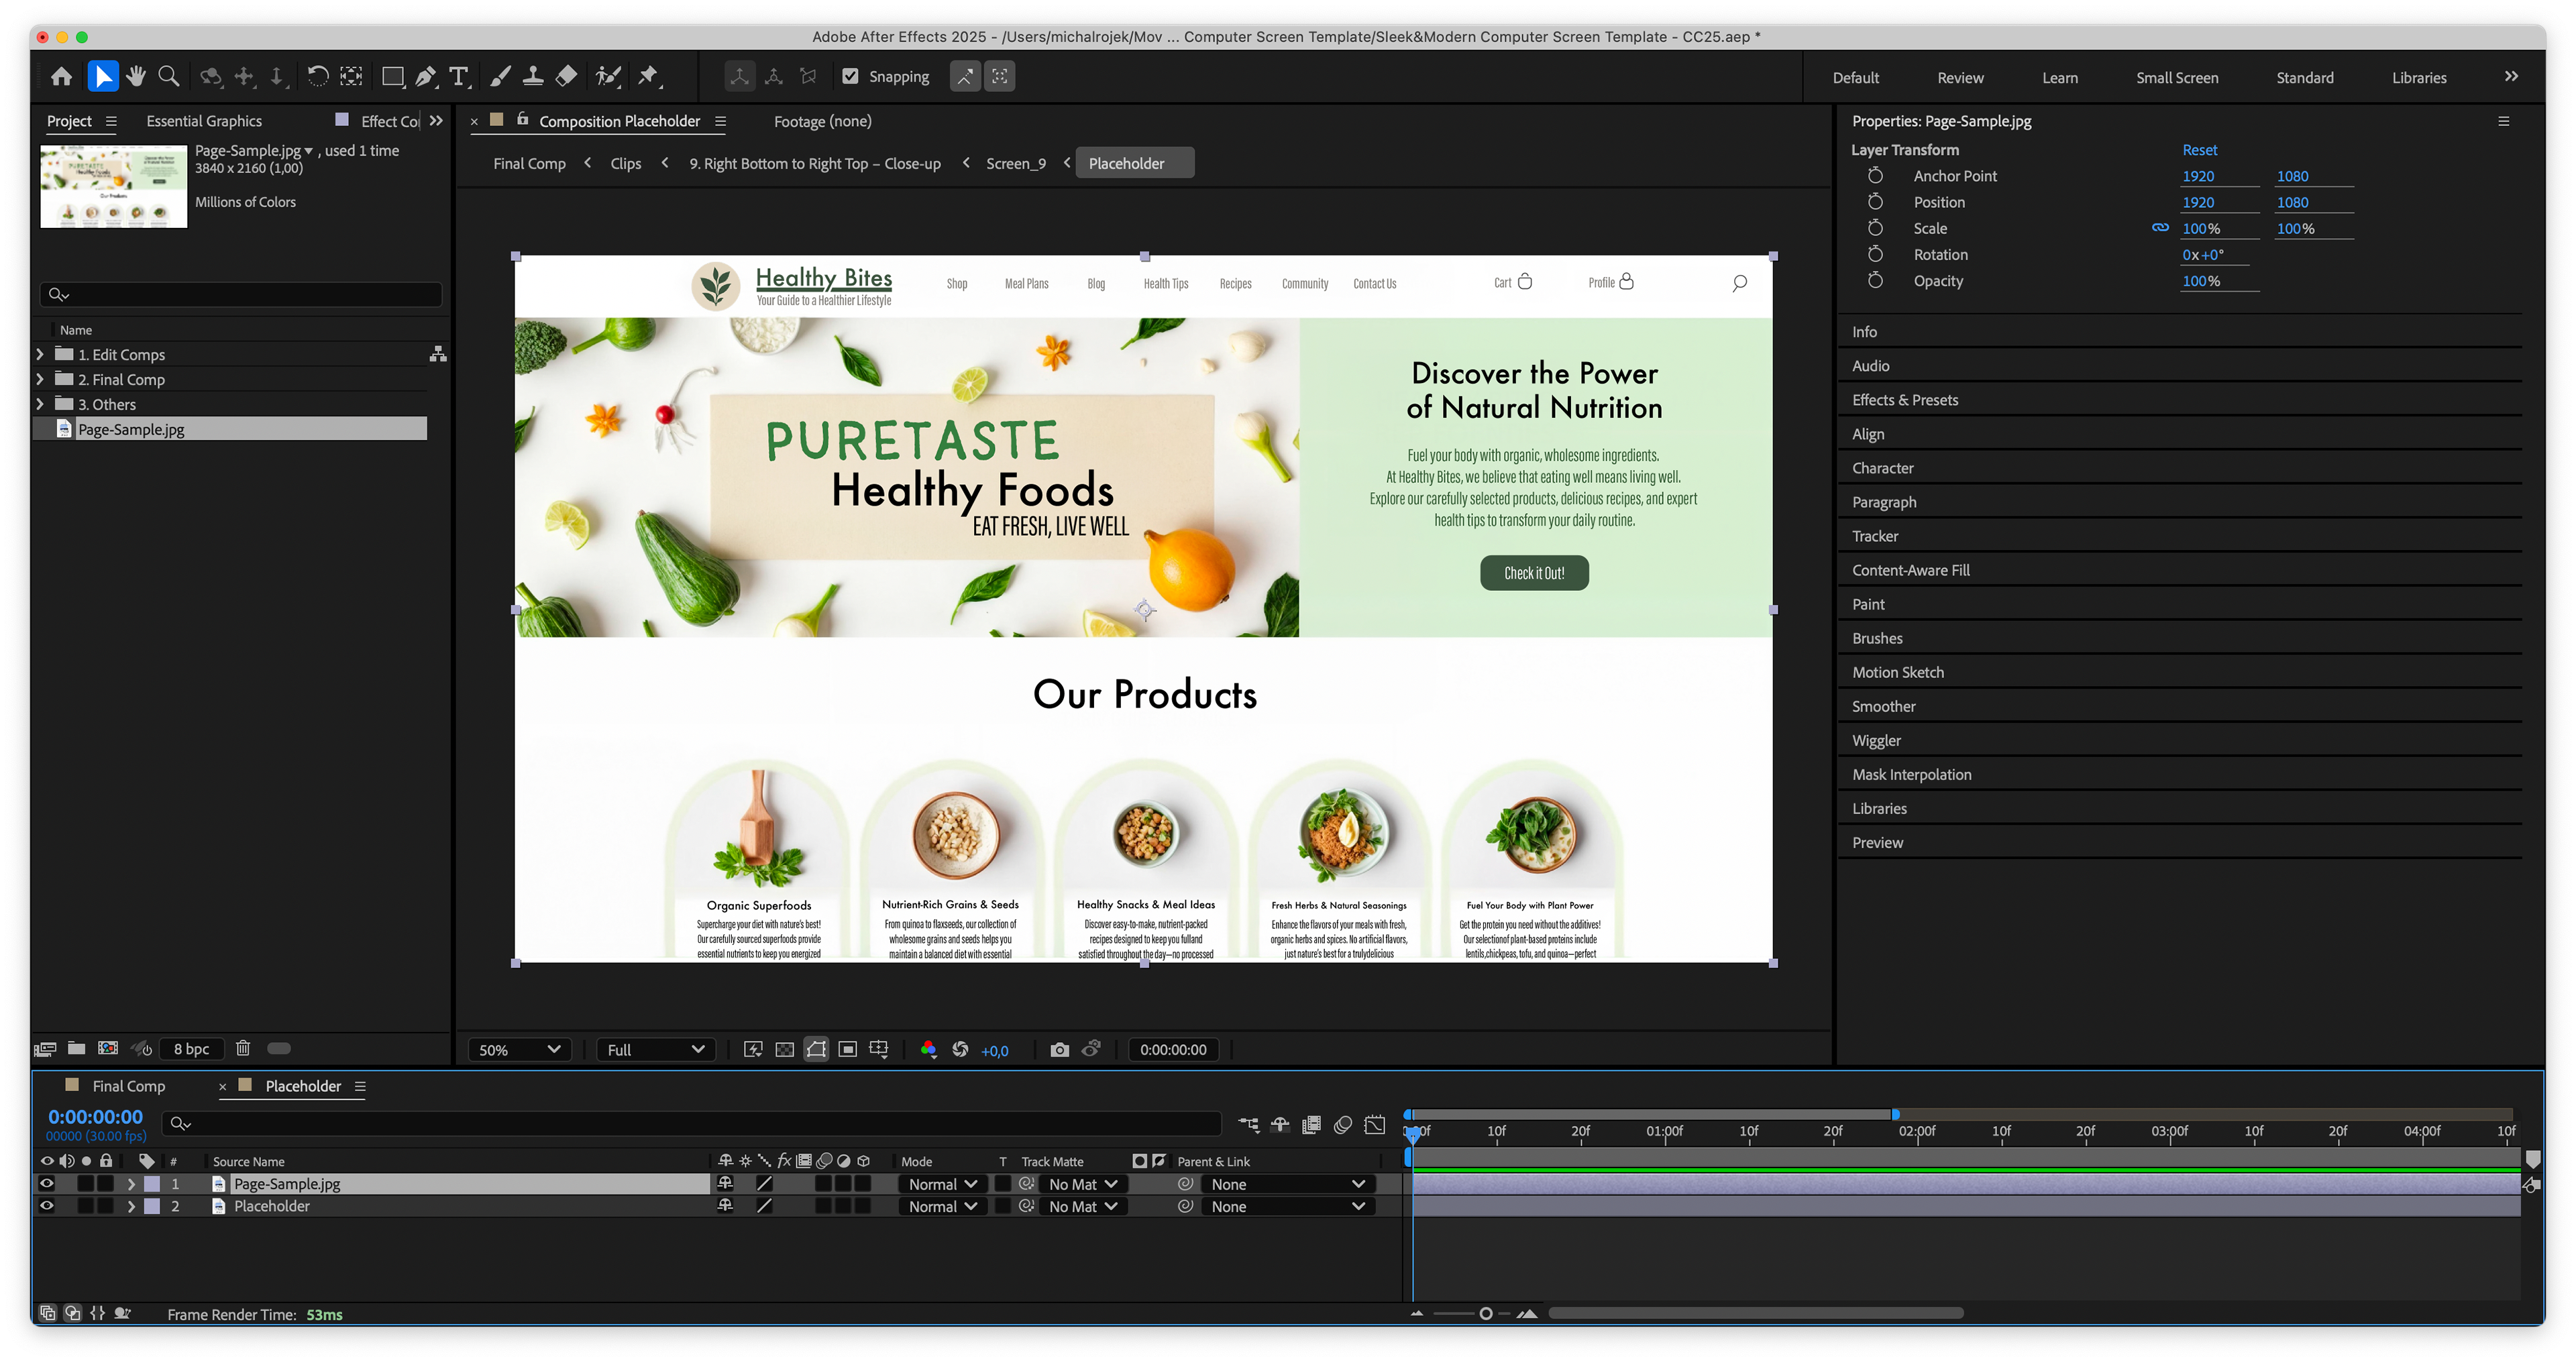This screenshot has width=2576, height=1362.
Task: Toggle the Snapping checkbox
Action: pos(850,76)
